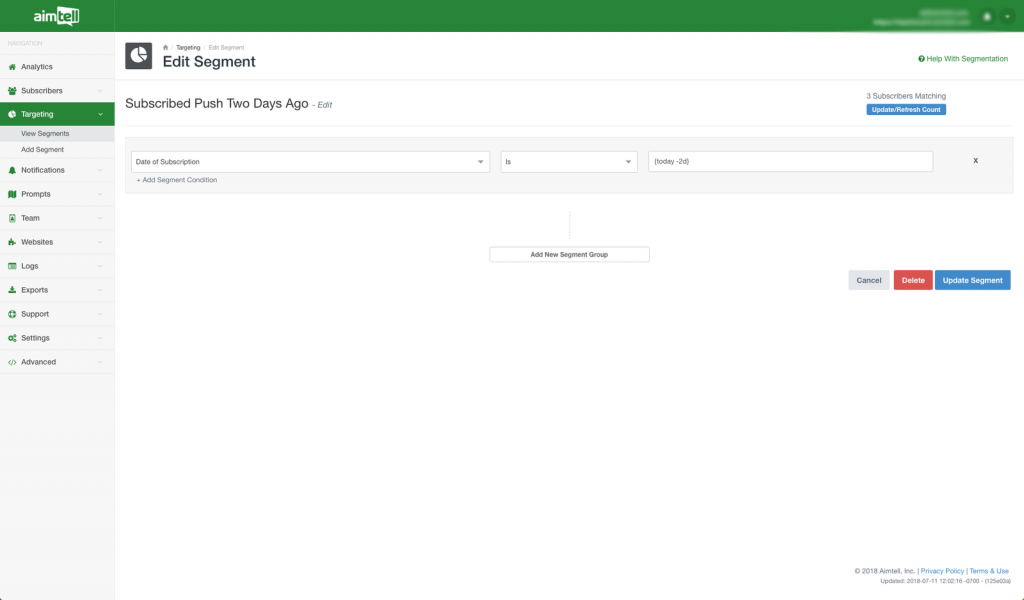Open View Segments submenu item
The image size is (1024, 600).
(x=45, y=133)
